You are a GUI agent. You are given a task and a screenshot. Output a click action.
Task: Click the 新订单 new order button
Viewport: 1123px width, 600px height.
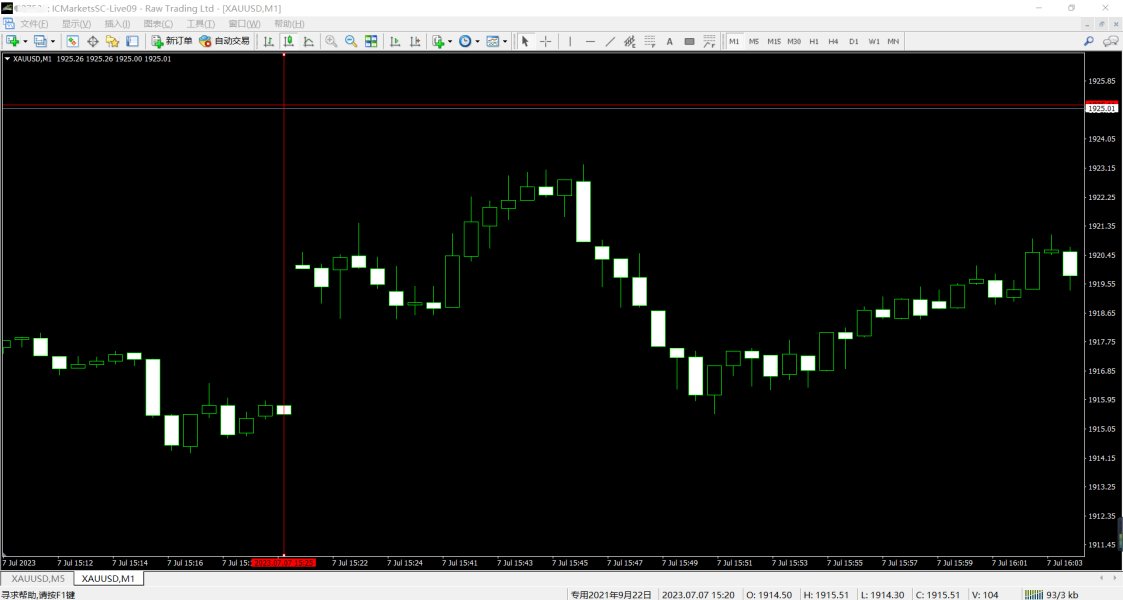tap(172, 42)
